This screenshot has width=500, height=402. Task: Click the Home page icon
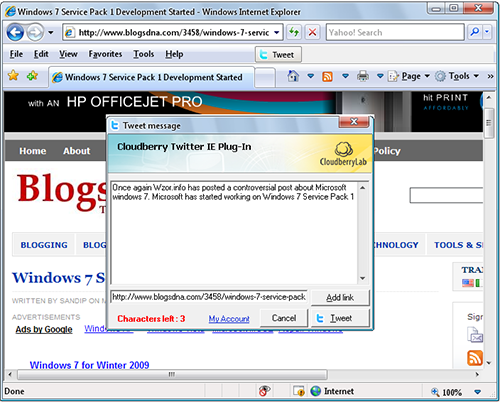coord(293,76)
